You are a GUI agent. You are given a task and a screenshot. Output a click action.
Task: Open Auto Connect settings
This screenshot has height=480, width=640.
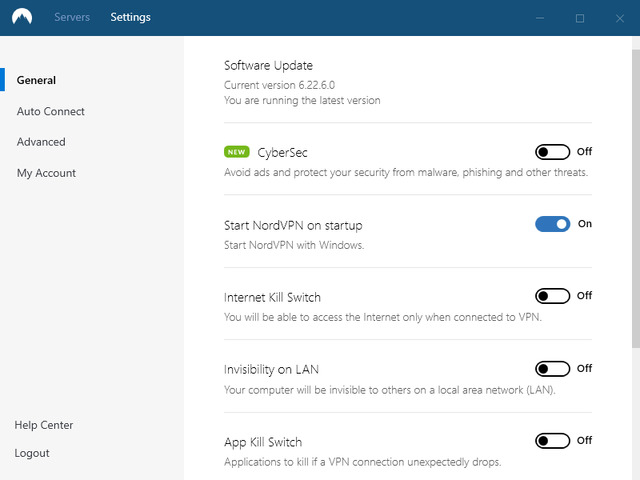[50, 111]
